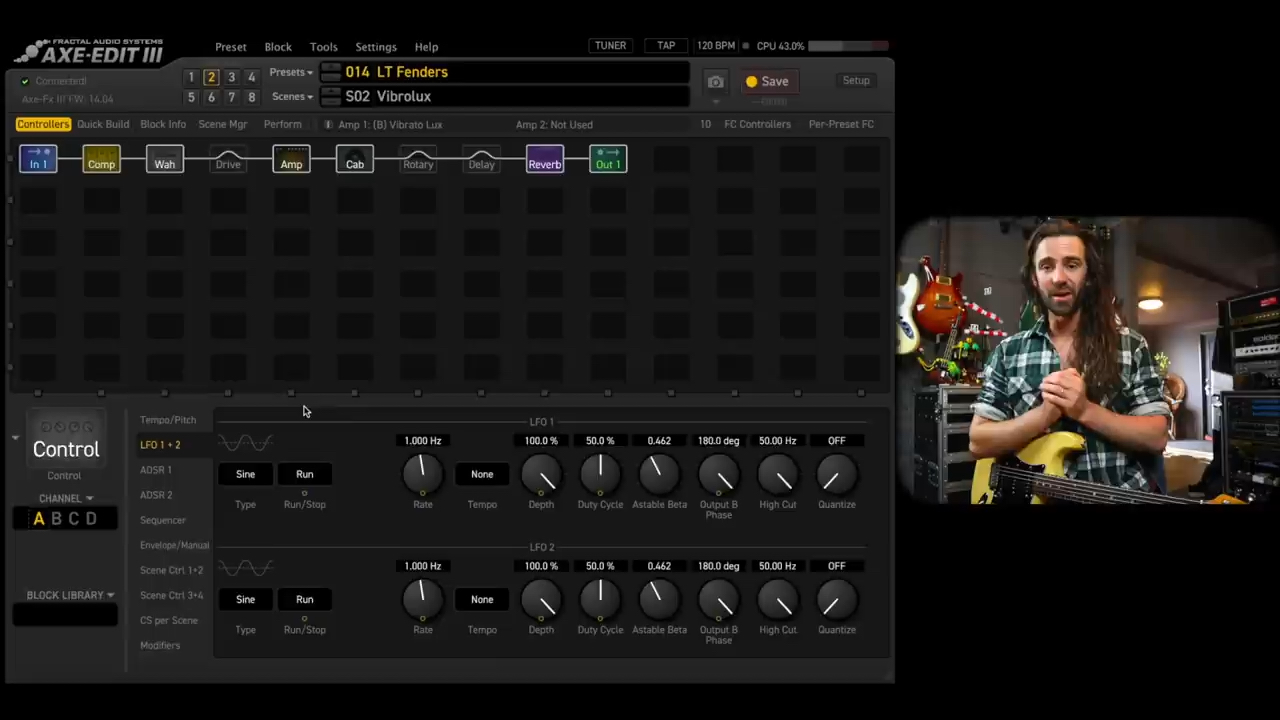Screen dimensions: 1280x720
Task: Select the In 1 input block
Action: point(38,159)
